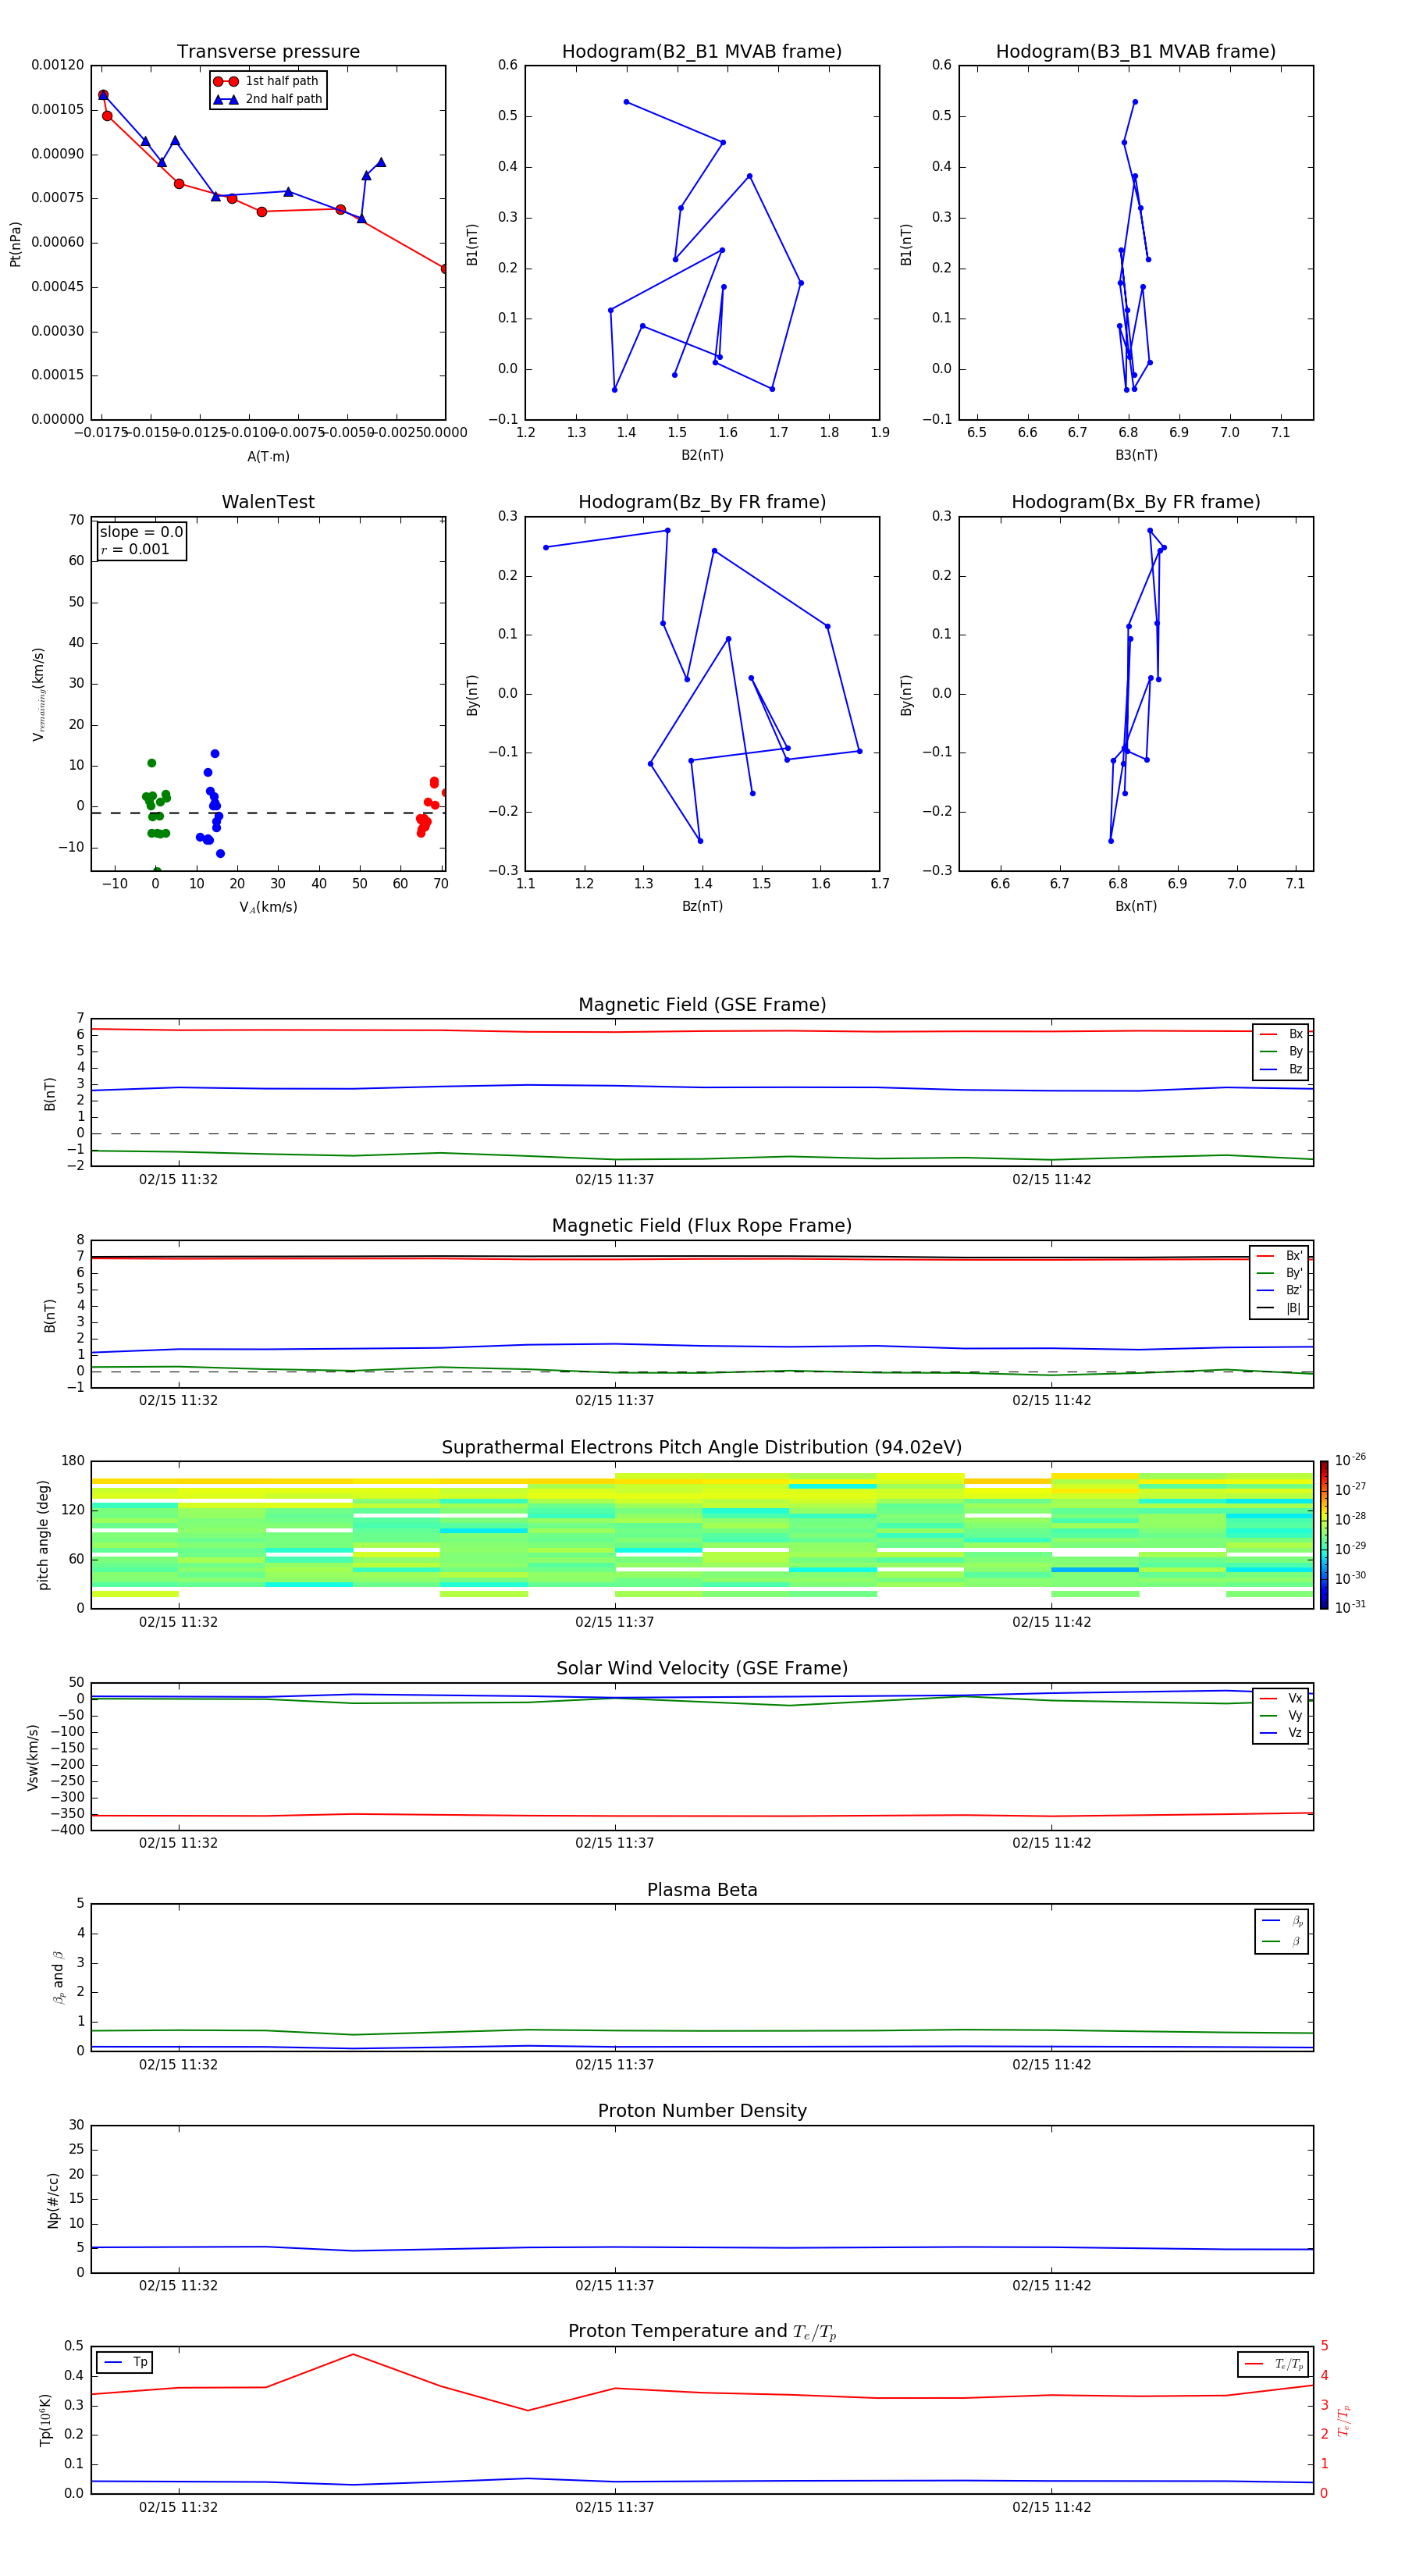Image resolution: width=1405 pixels, height=2576 pixels.
Task: Select the "Vz" legend entry
Action: tap(1281, 1733)
